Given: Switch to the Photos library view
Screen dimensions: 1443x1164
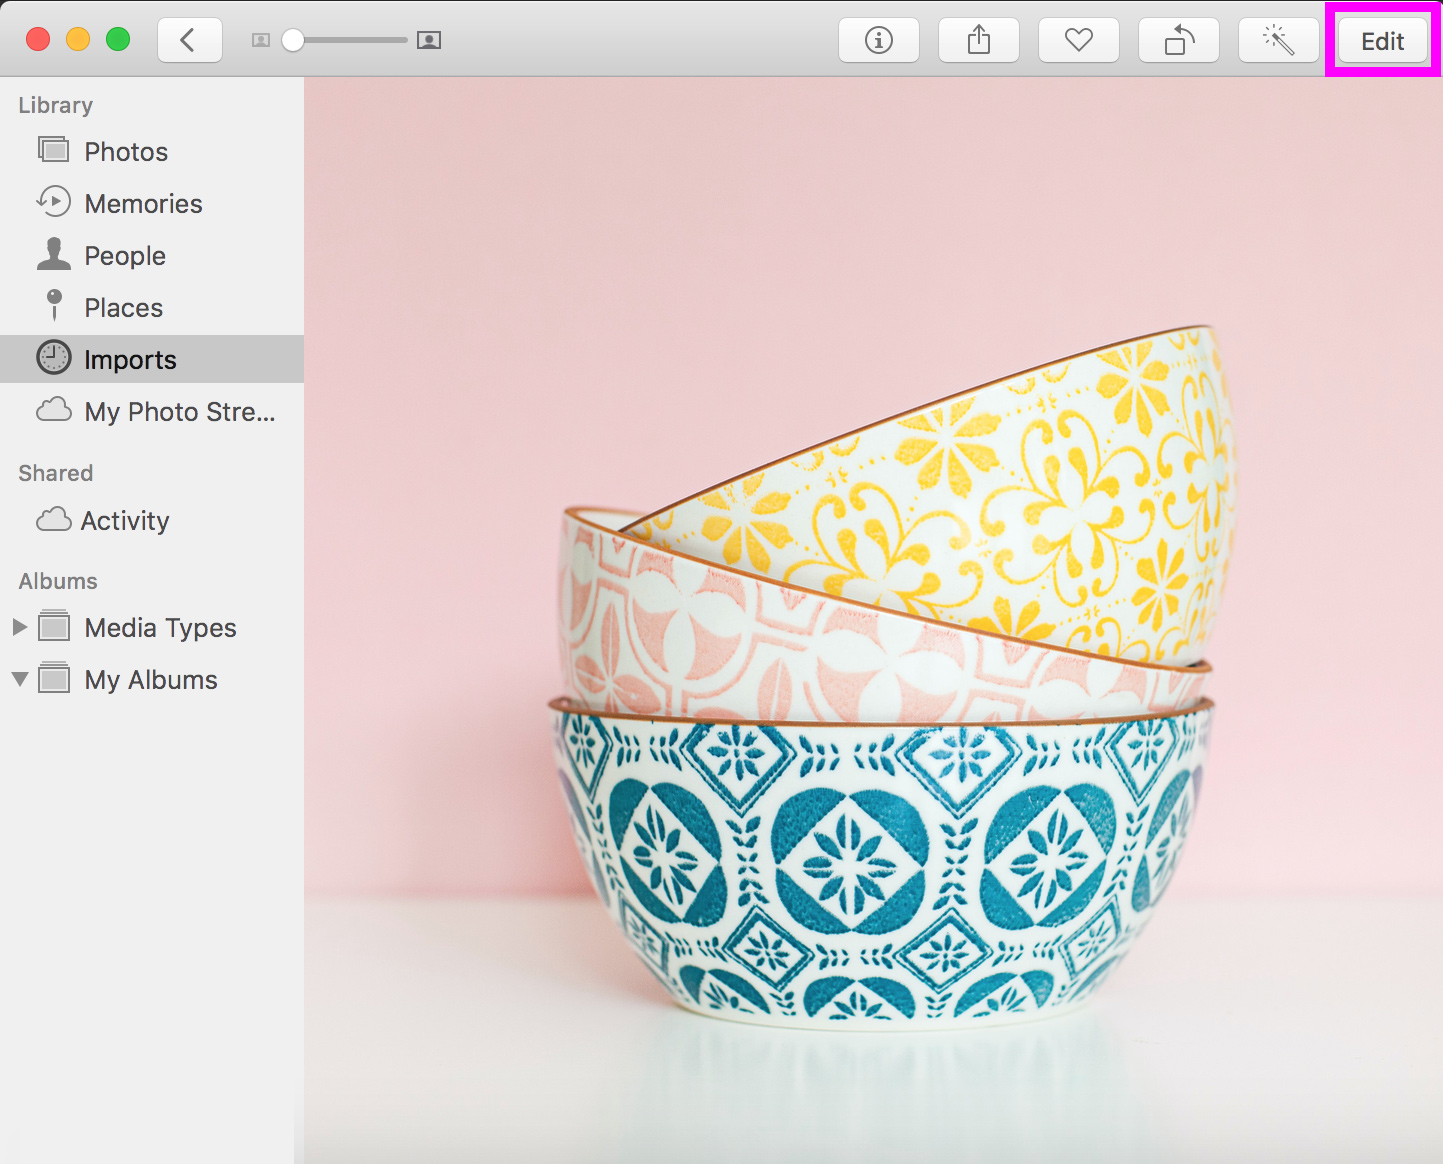Looking at the screenshot, I should [x=126, y=151].
